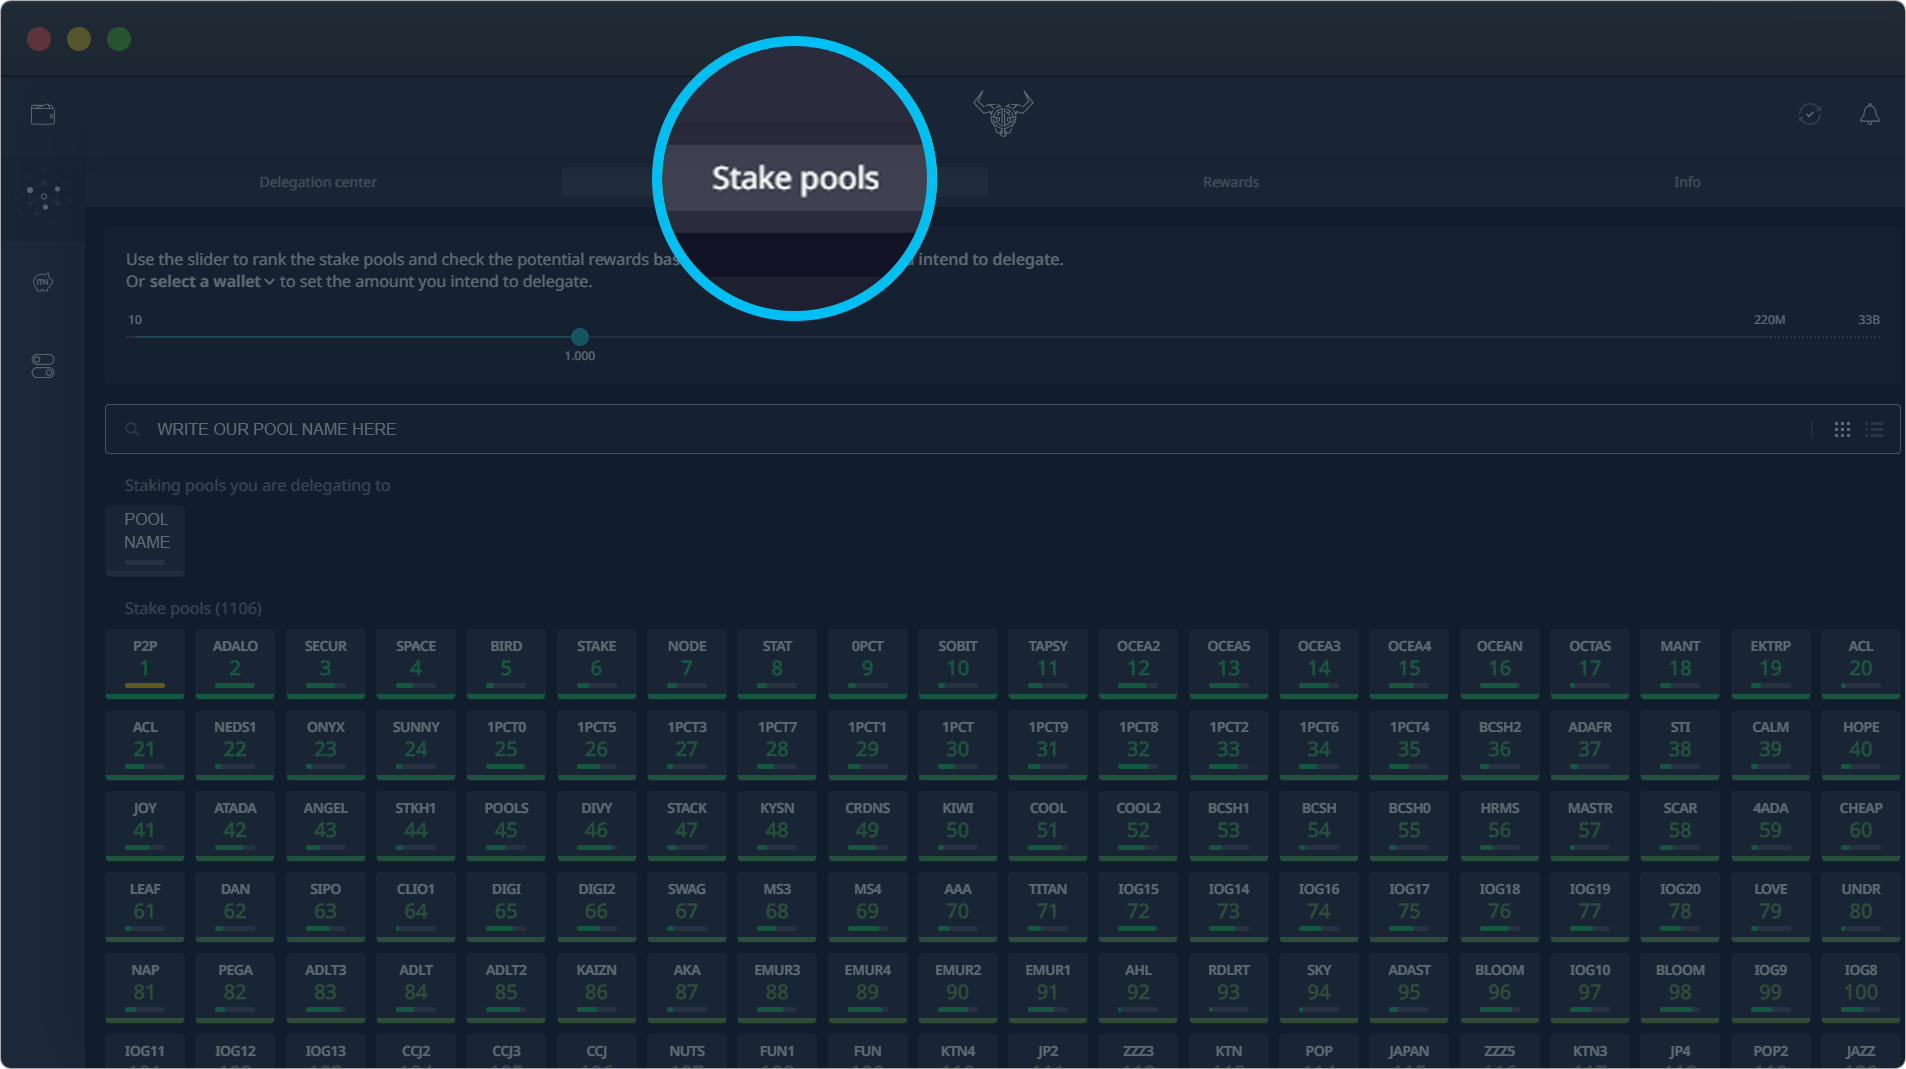The image size is (1906, 1069).
Task: Open stake pool HOPE ranked 40
Action: coord(1861,745)
